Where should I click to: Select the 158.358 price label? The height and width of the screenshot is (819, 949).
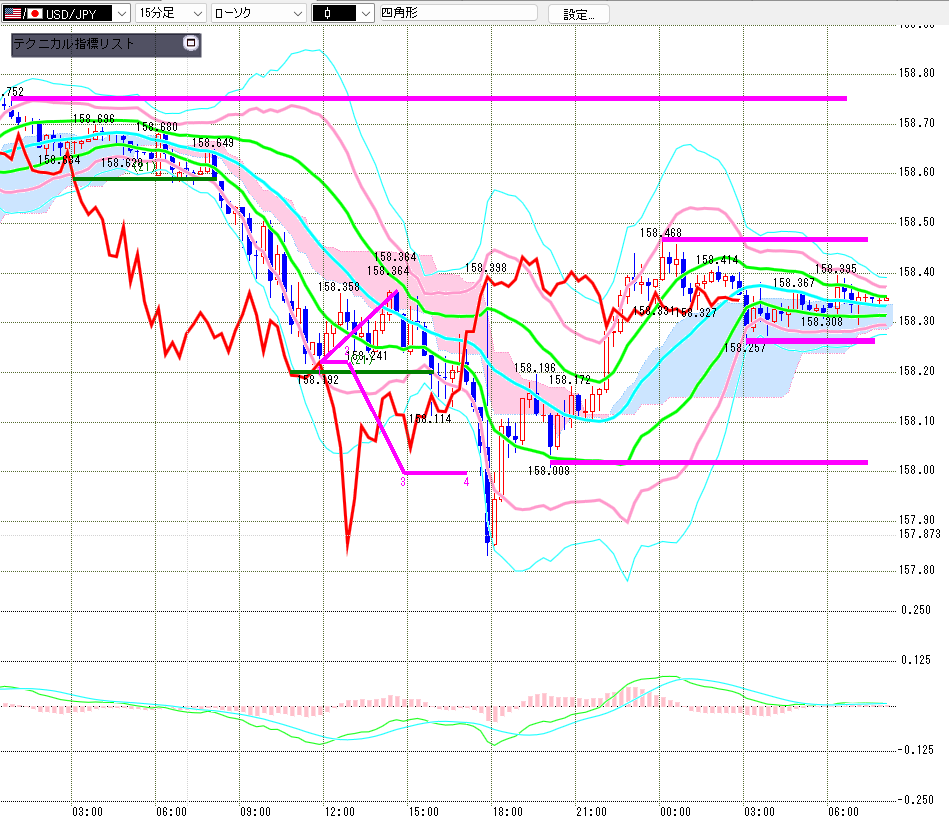point(338,286)
